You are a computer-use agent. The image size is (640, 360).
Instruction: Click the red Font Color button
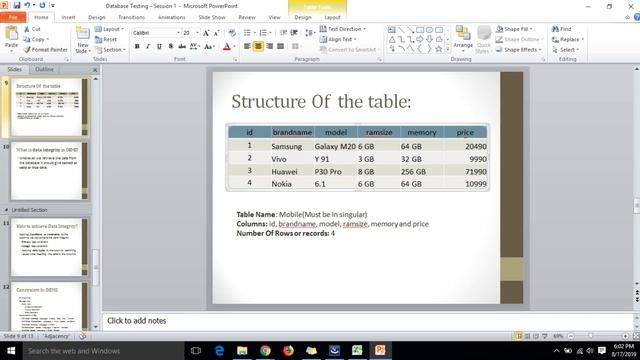227,47
